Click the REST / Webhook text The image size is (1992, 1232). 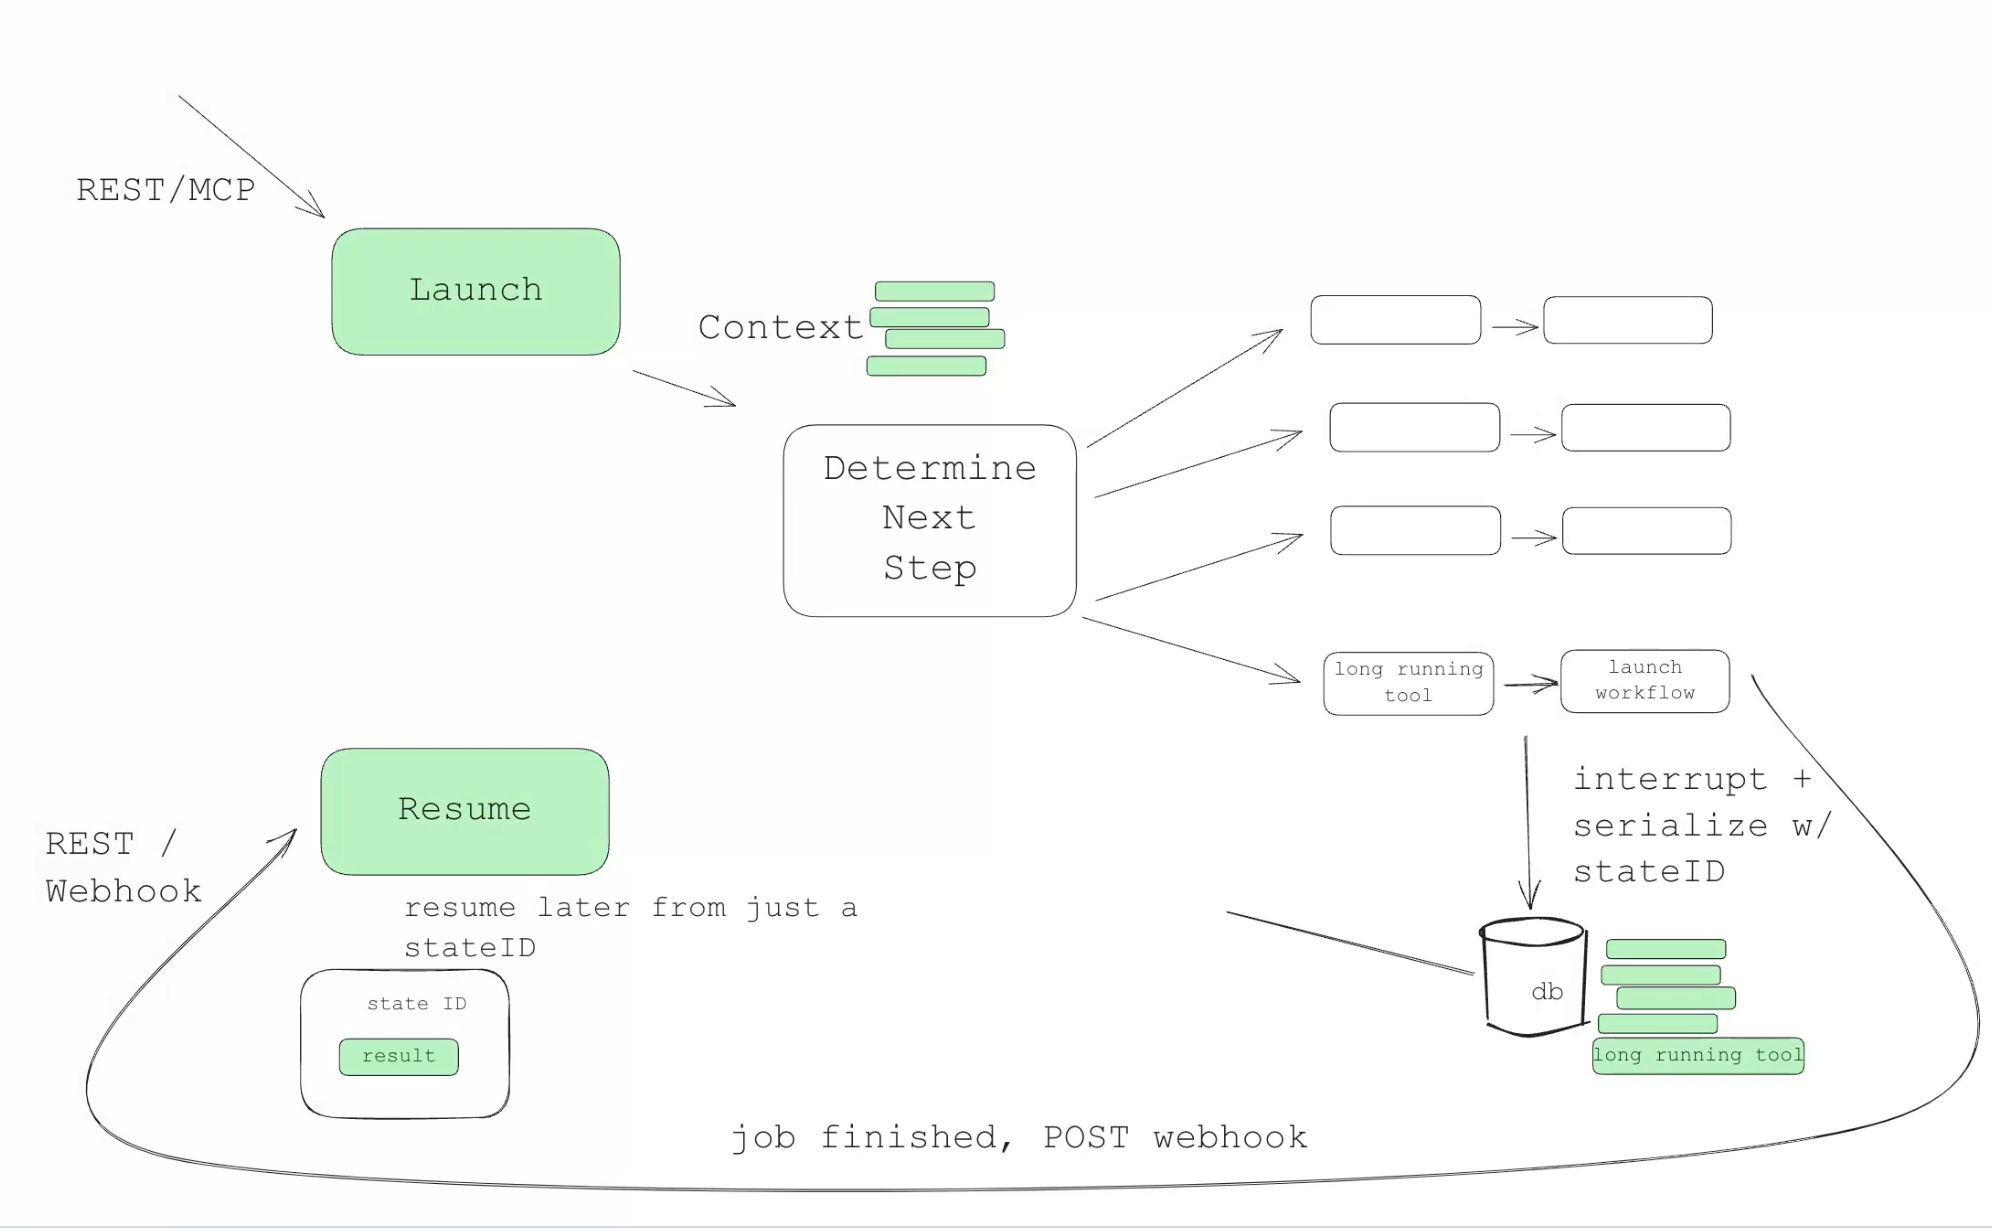[122, 867]
